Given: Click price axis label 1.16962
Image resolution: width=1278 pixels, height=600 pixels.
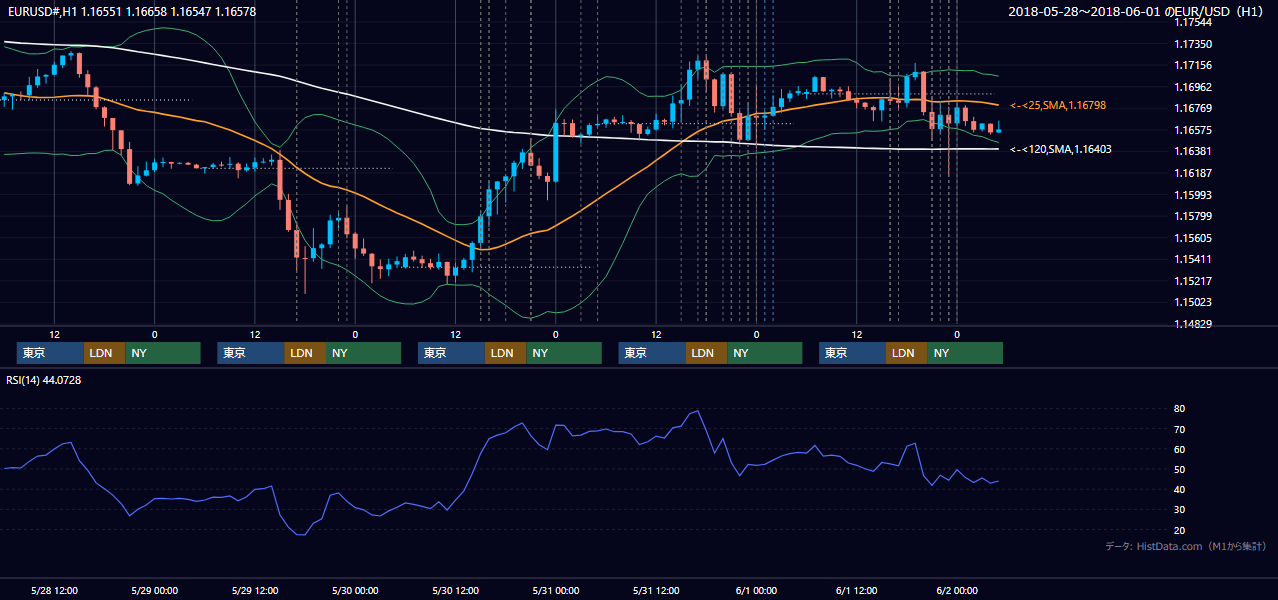Looking at the screenshot, I should point(1193,87).
